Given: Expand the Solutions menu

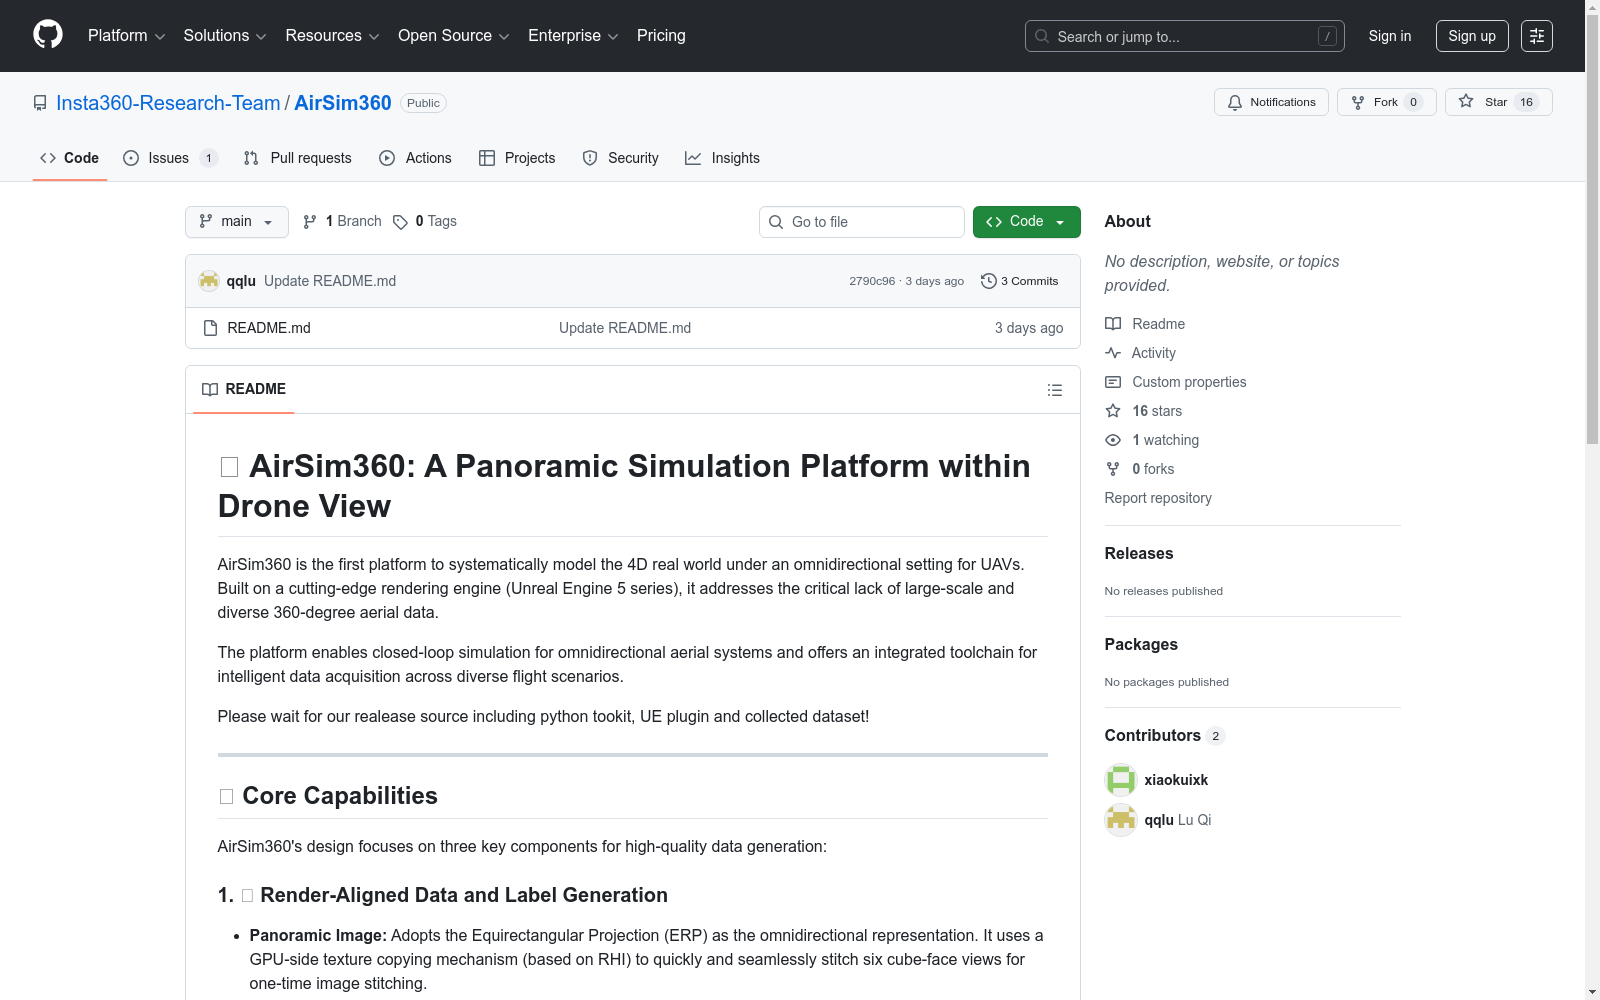Looking at the screenshot, I should pos(225,36).
